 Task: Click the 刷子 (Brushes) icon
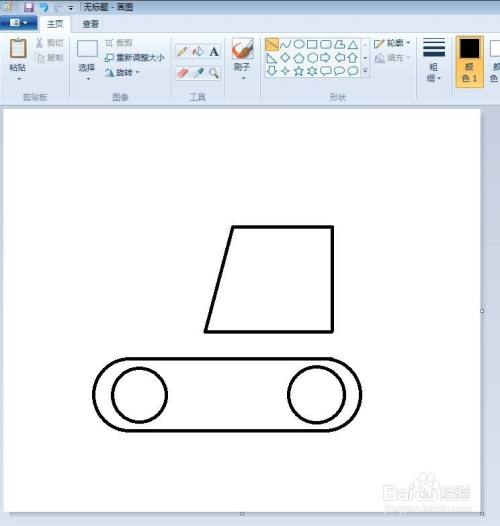[242, 49]
